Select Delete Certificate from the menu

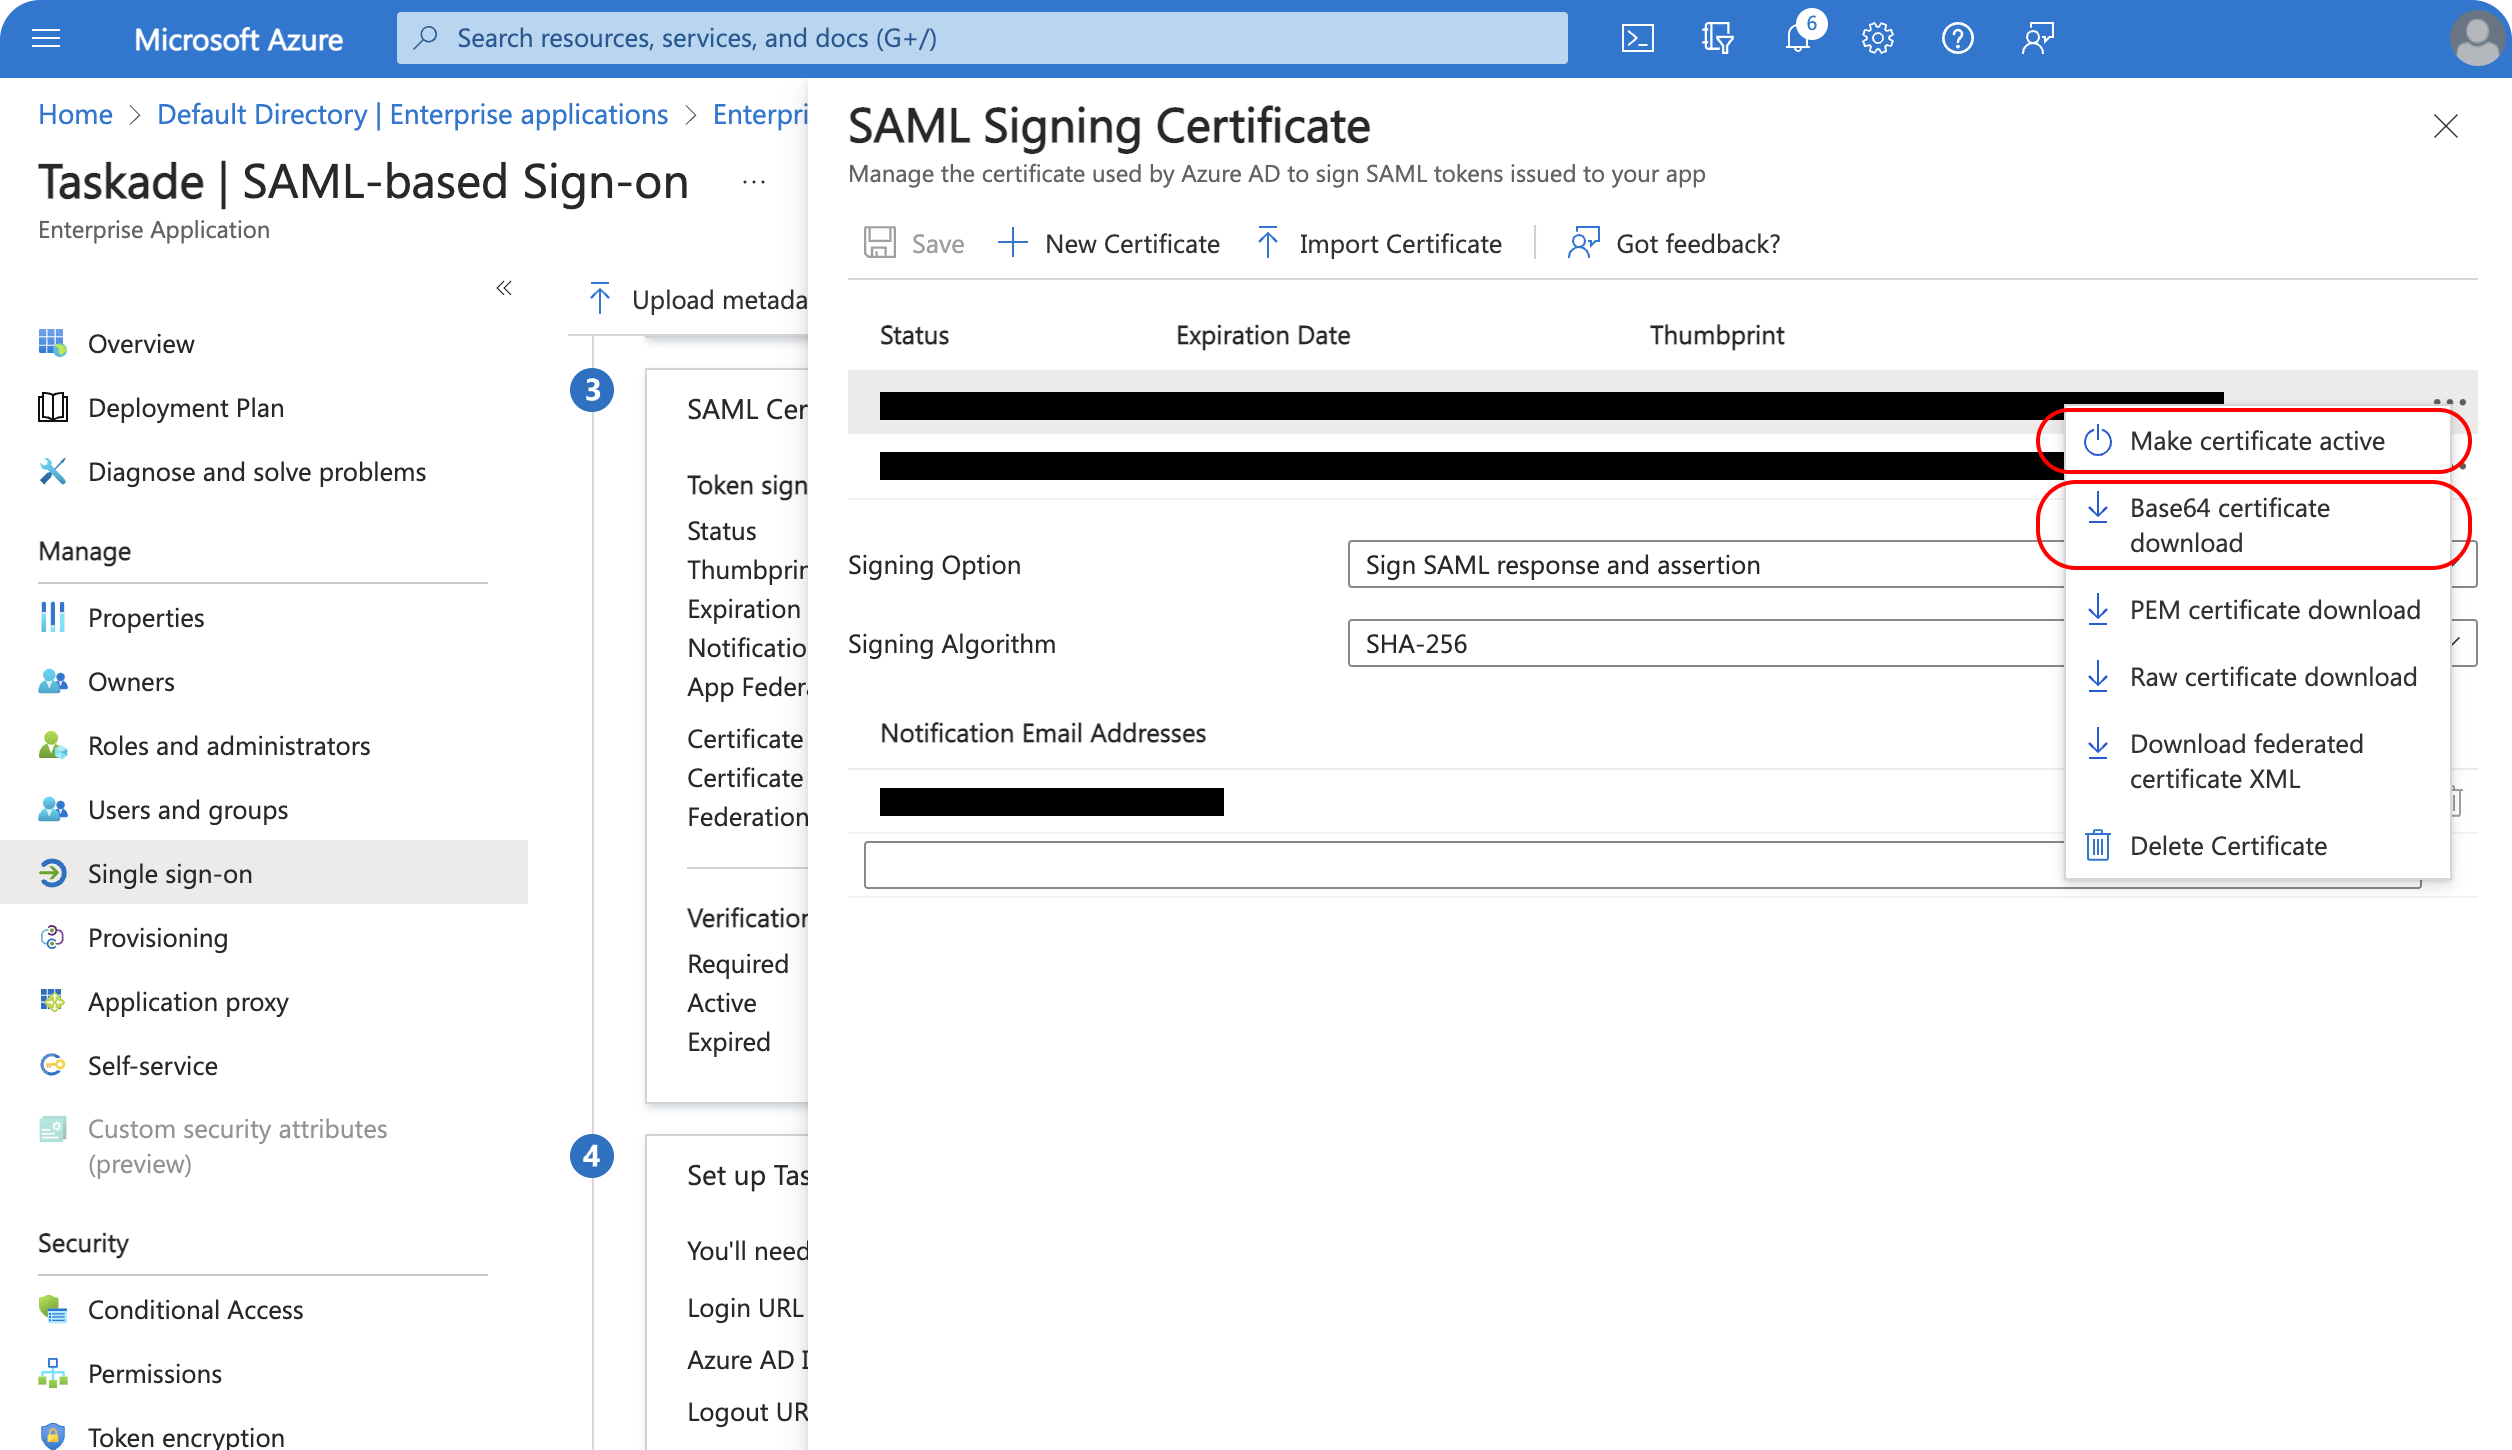point(2227,846)
